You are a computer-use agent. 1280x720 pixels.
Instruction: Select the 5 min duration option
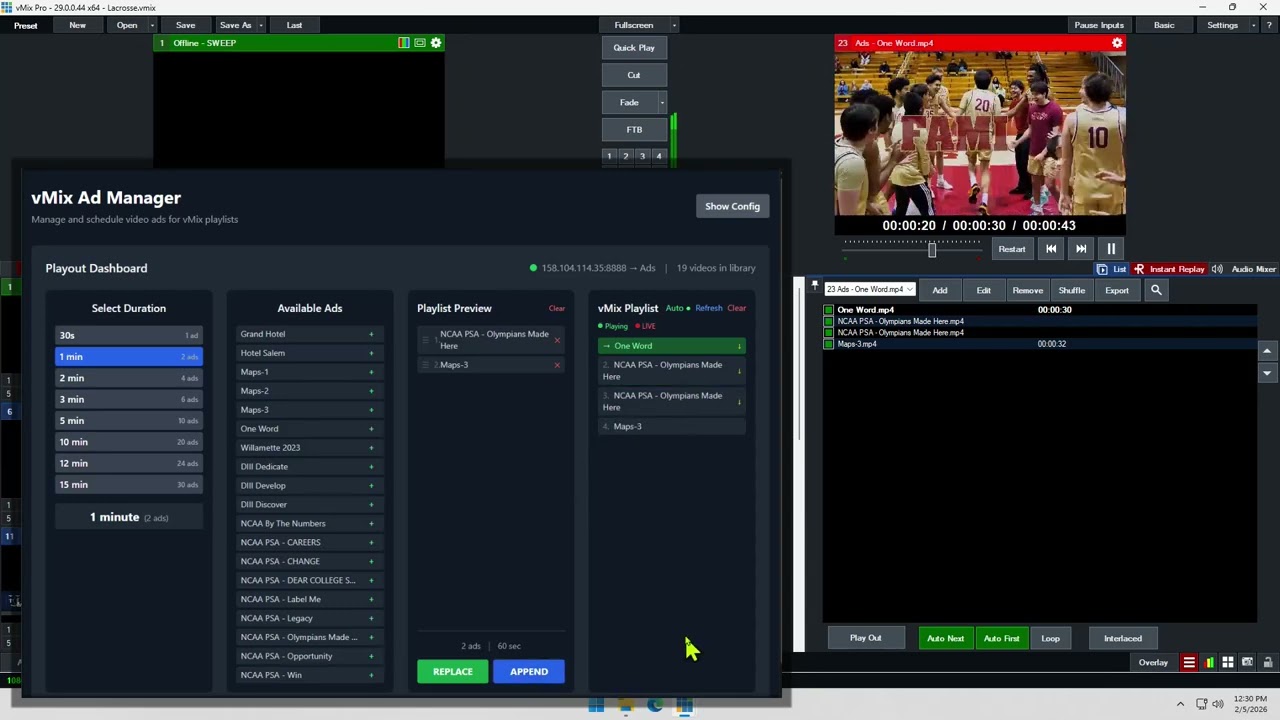point(129,421)
